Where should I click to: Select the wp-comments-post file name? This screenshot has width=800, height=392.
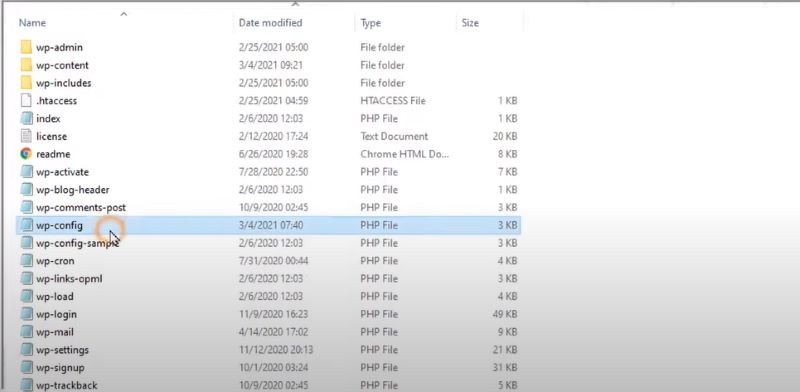coord(81,208)
